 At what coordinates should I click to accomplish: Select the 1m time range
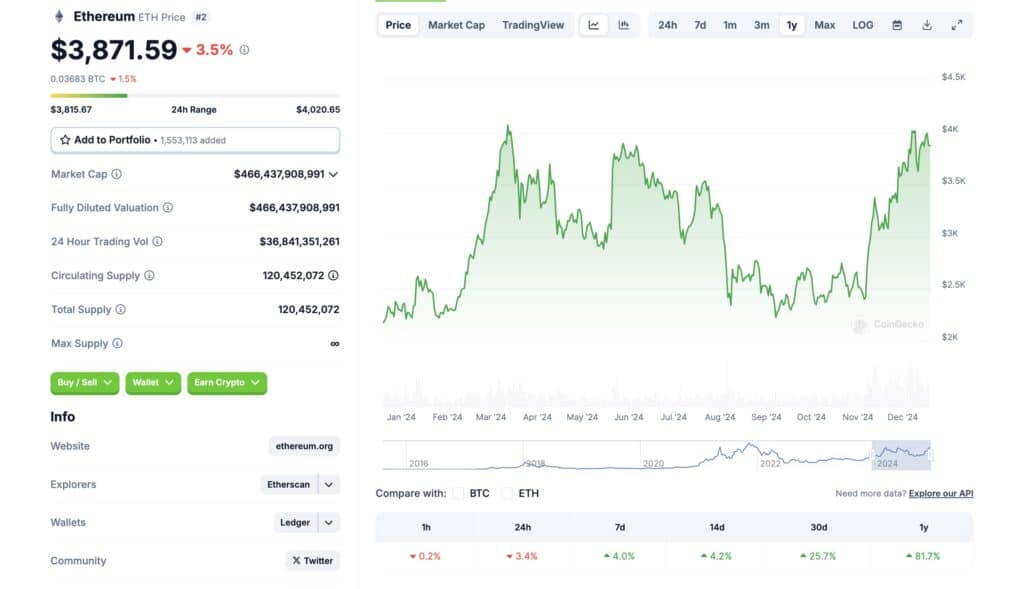[x=730, y=25]
